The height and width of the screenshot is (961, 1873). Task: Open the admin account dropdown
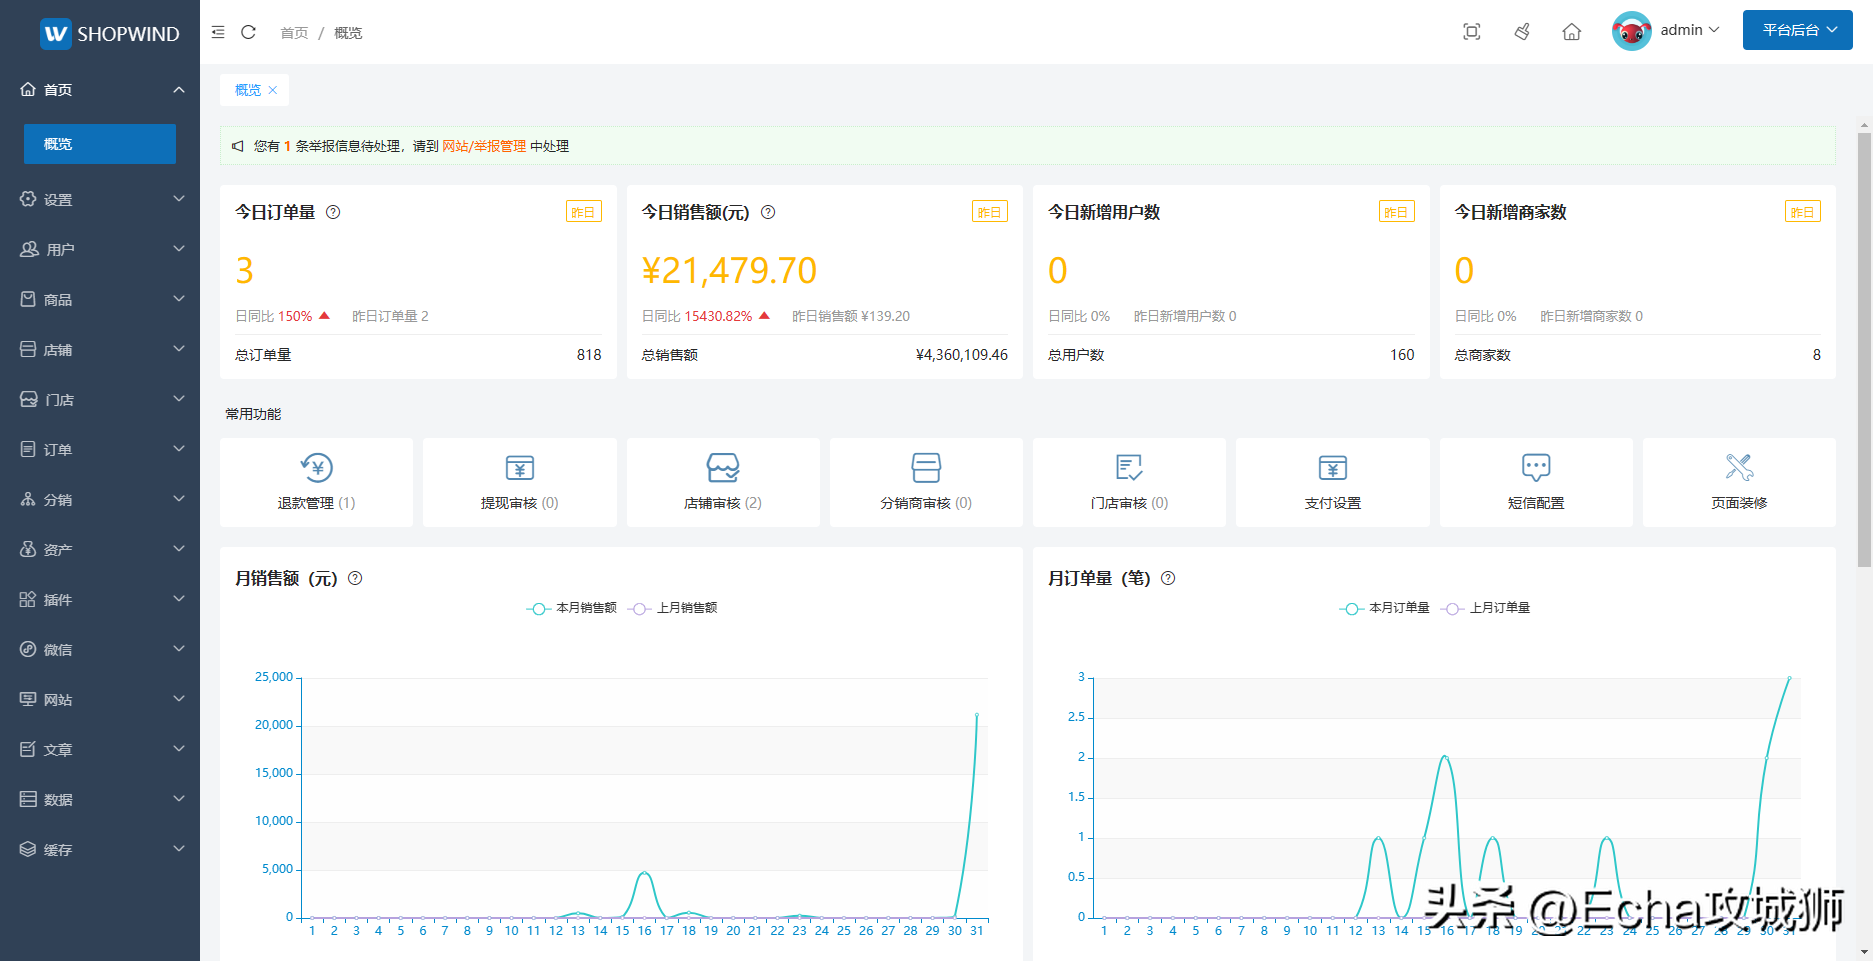pyautogui.click(x=1690, y=31)
